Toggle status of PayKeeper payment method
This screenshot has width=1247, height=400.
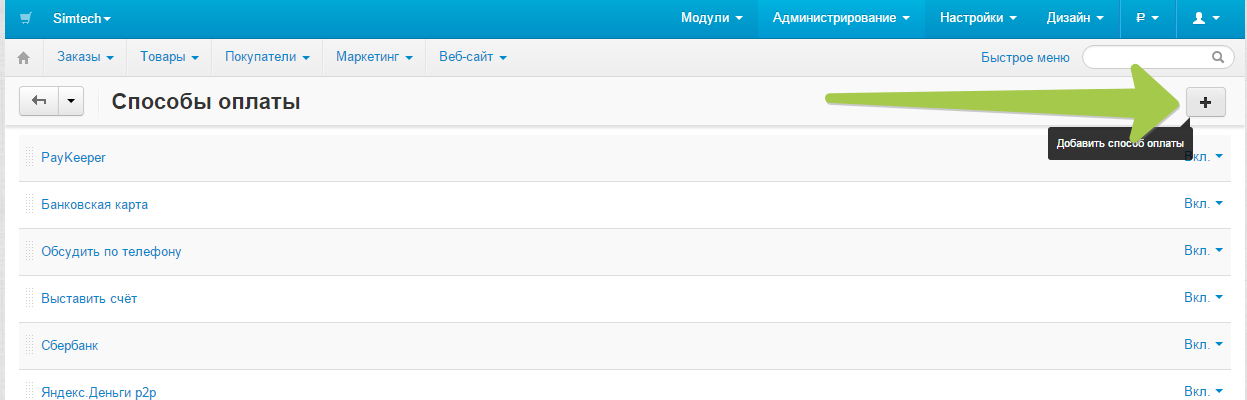(1203, 157)
